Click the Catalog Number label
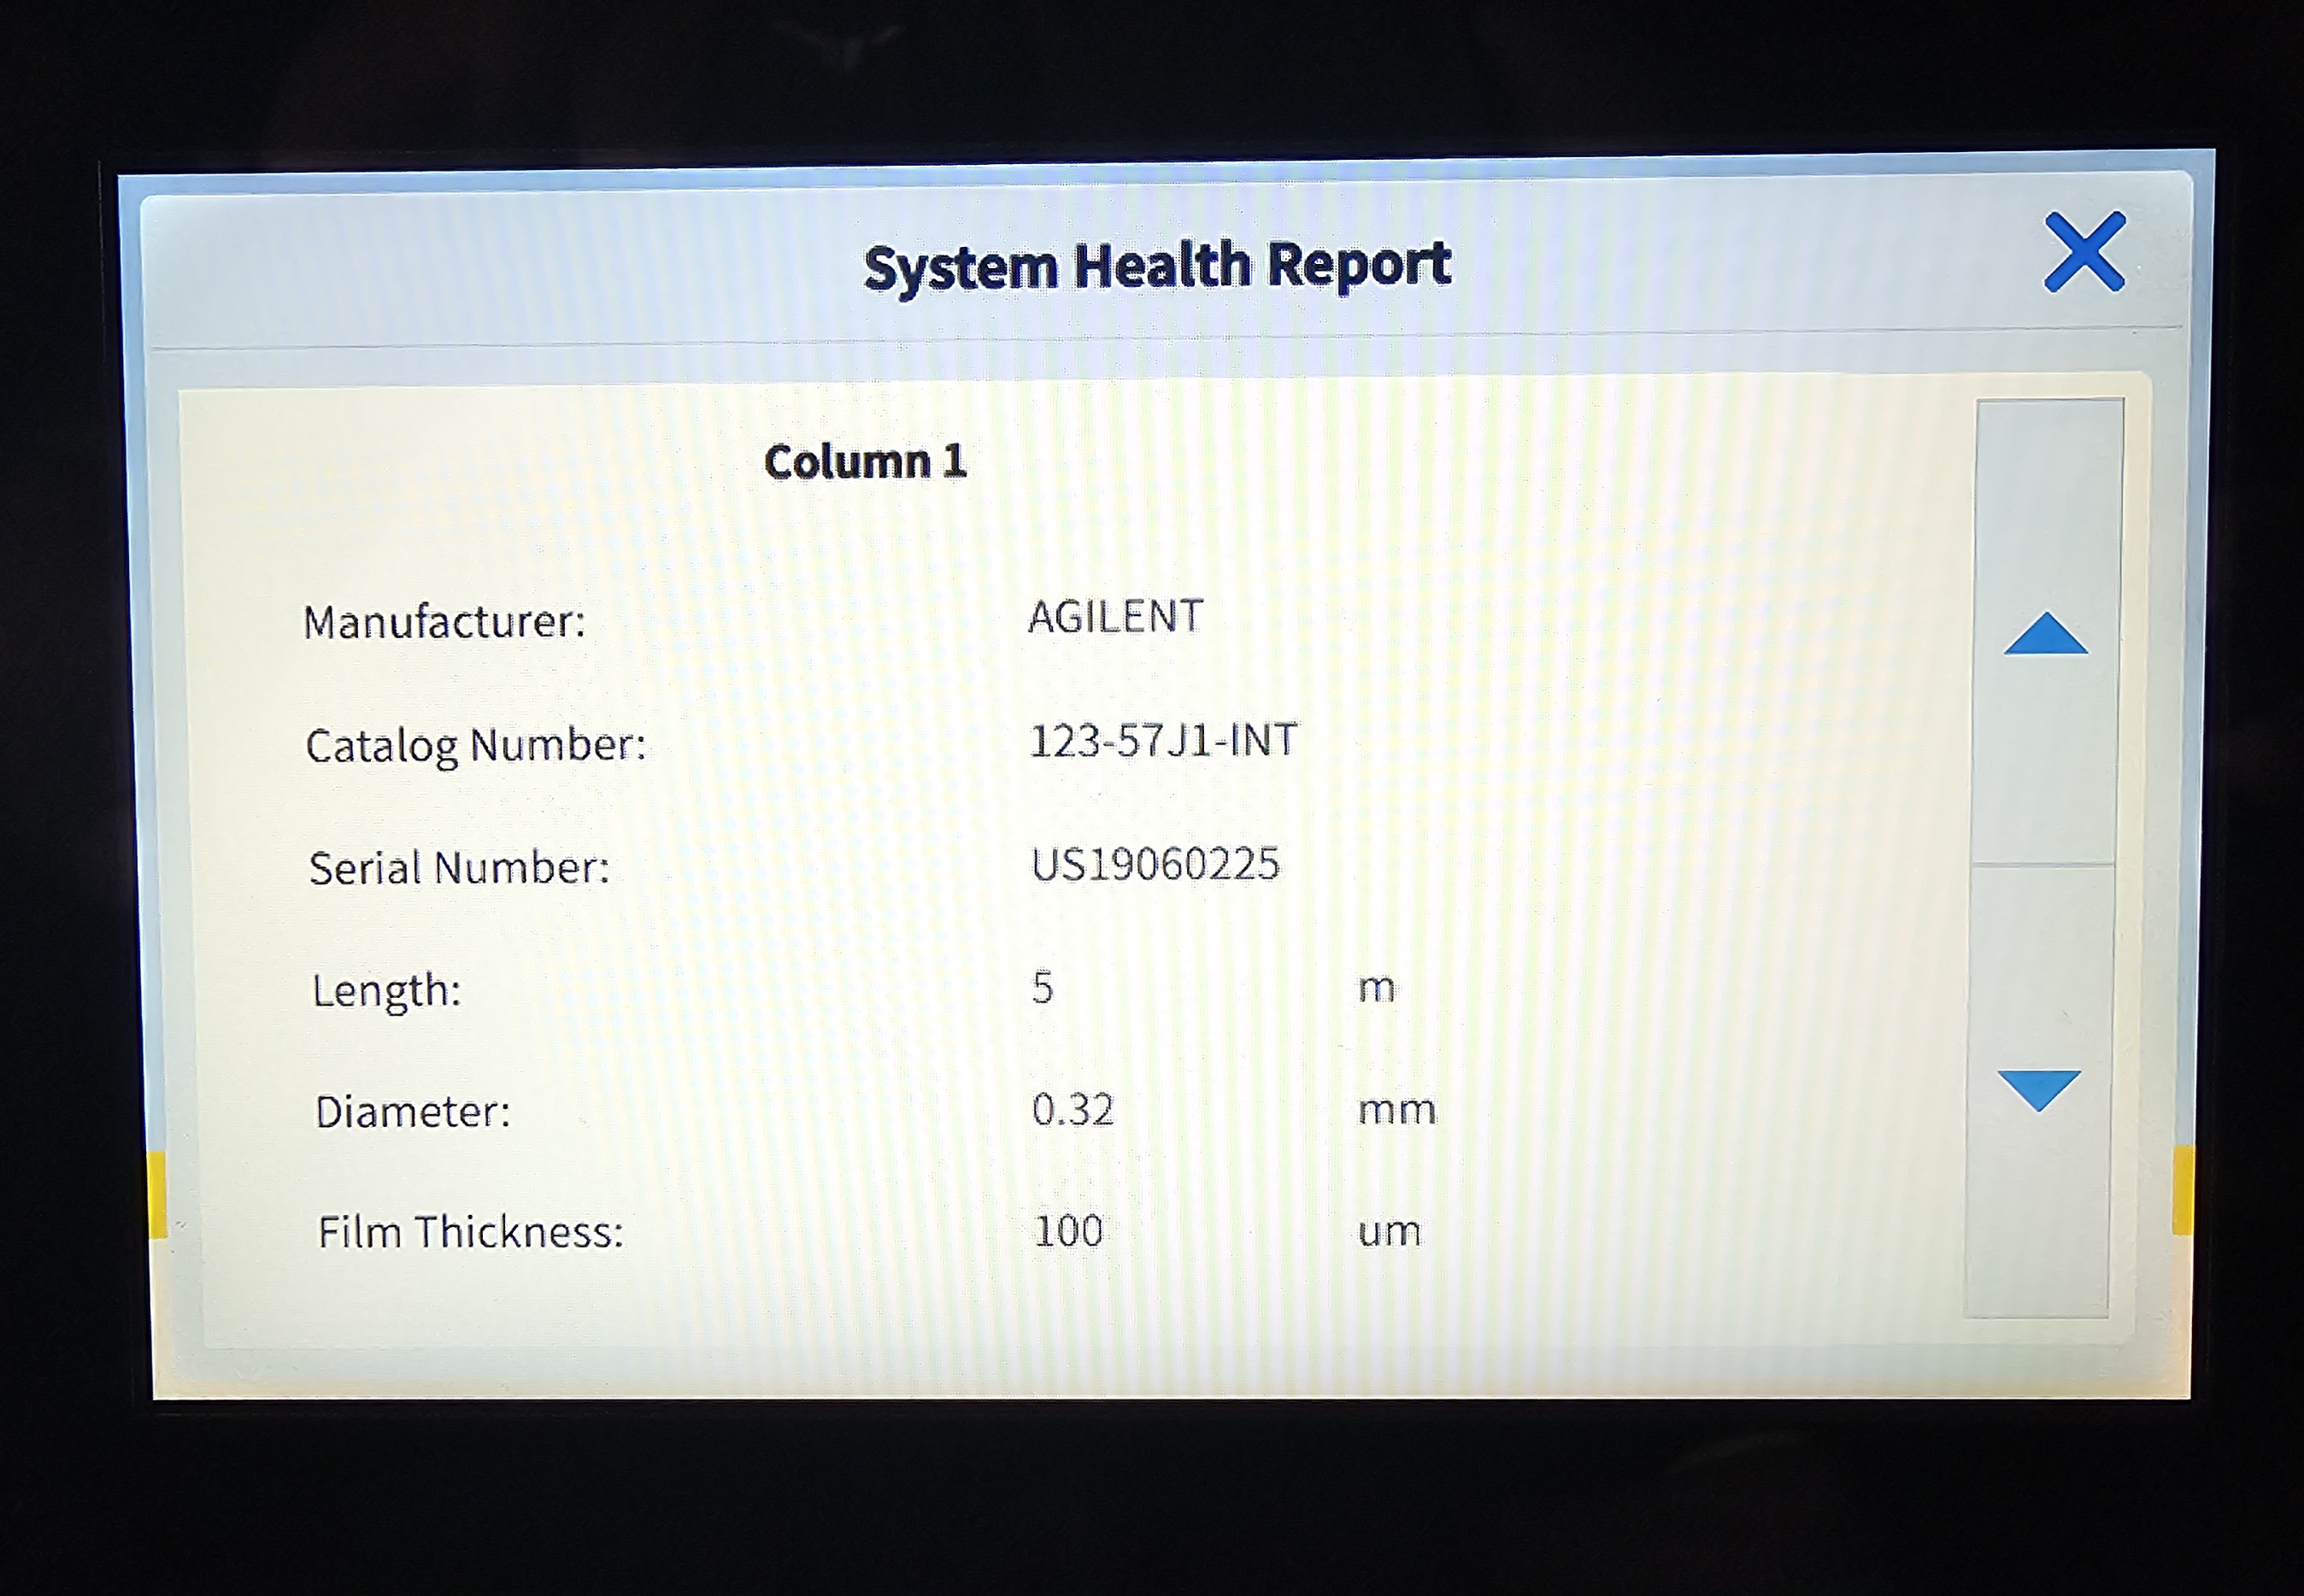The width and height of the screenshot is (2304, 1596). [476, 746]
